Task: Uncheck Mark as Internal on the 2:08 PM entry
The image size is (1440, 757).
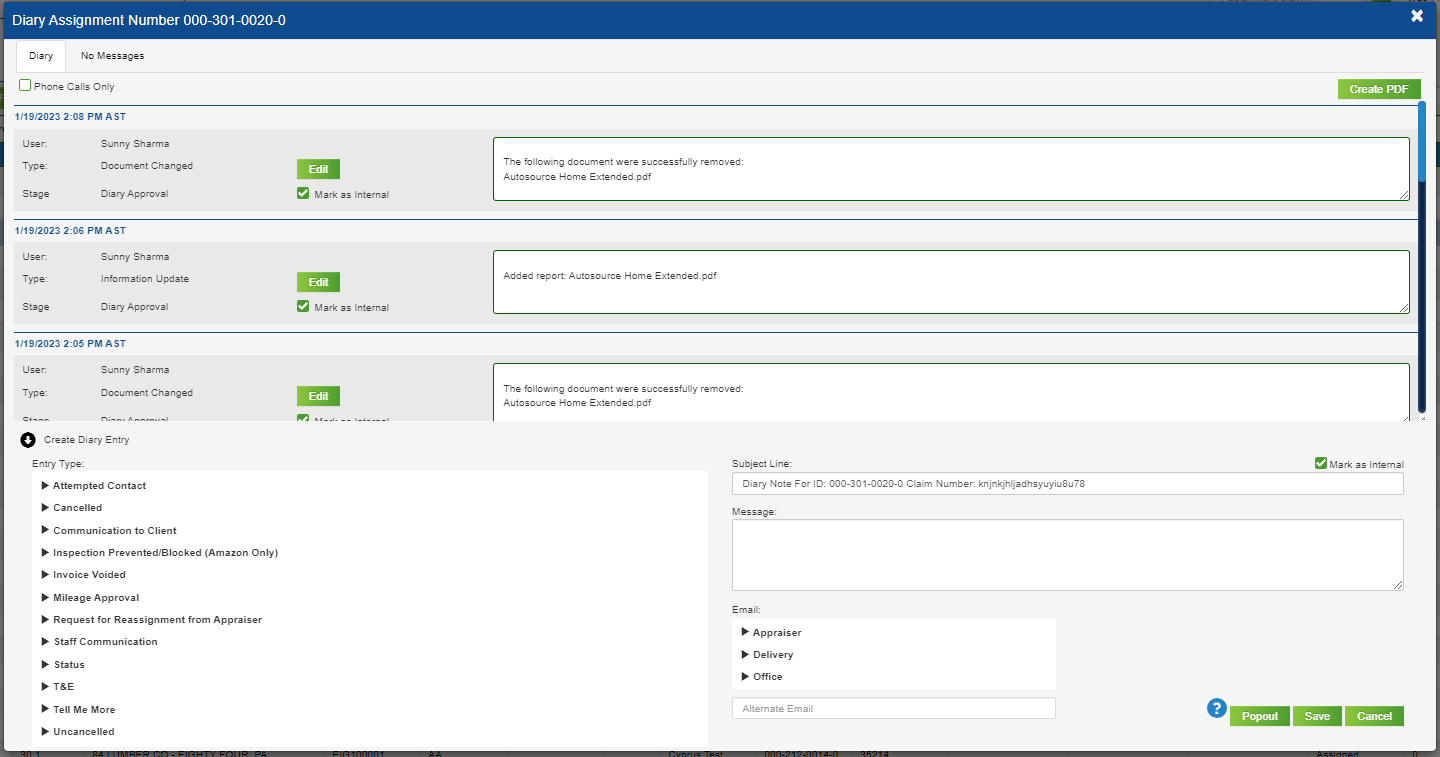Action: (x=303, y=192)
